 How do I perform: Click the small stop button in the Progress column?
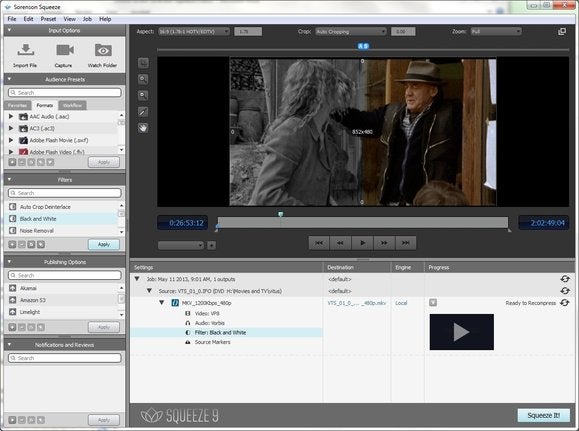tap(433, 303)
